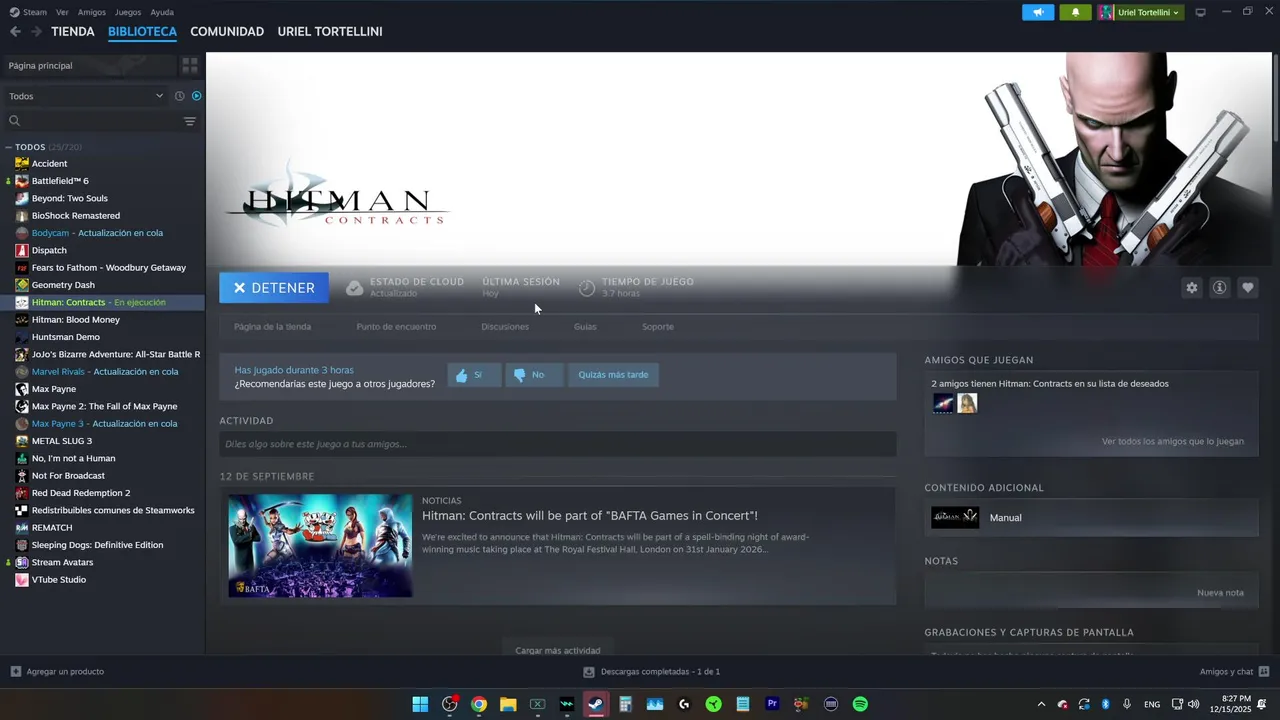Image resolution: width=1280 pixels, height=720 pixels.
Task: Open Hitman: Contracts settings gear
Action: click(x=1191, y=288)
